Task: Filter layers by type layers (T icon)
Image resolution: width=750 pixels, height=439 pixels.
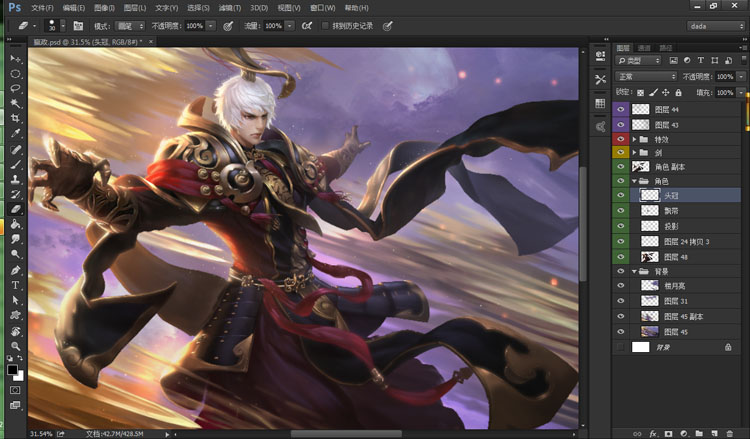Action: 701,60
